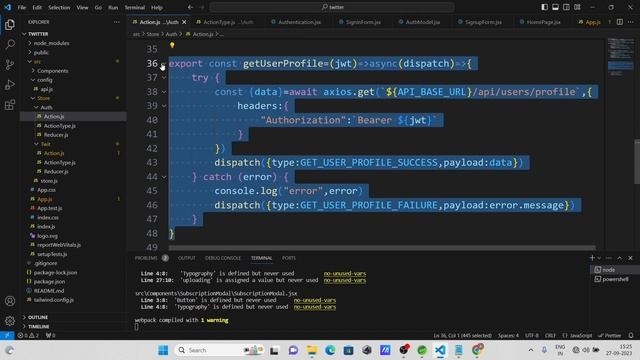Maximize the terminal panel
Screen dimensions: 640x360
620,258
